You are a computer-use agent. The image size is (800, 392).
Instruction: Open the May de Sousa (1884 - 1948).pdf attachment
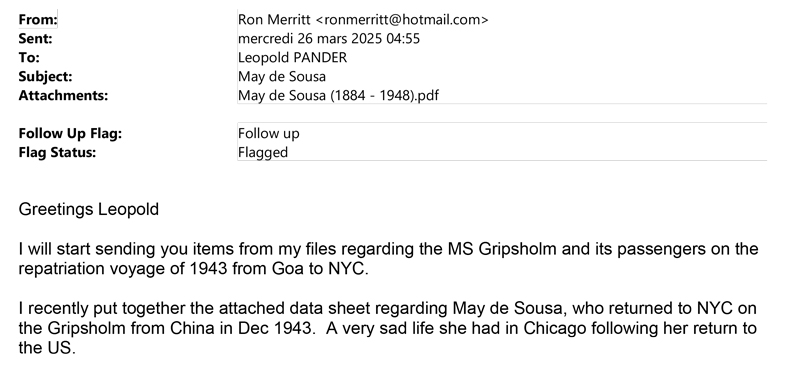click(x=338, y=95)
